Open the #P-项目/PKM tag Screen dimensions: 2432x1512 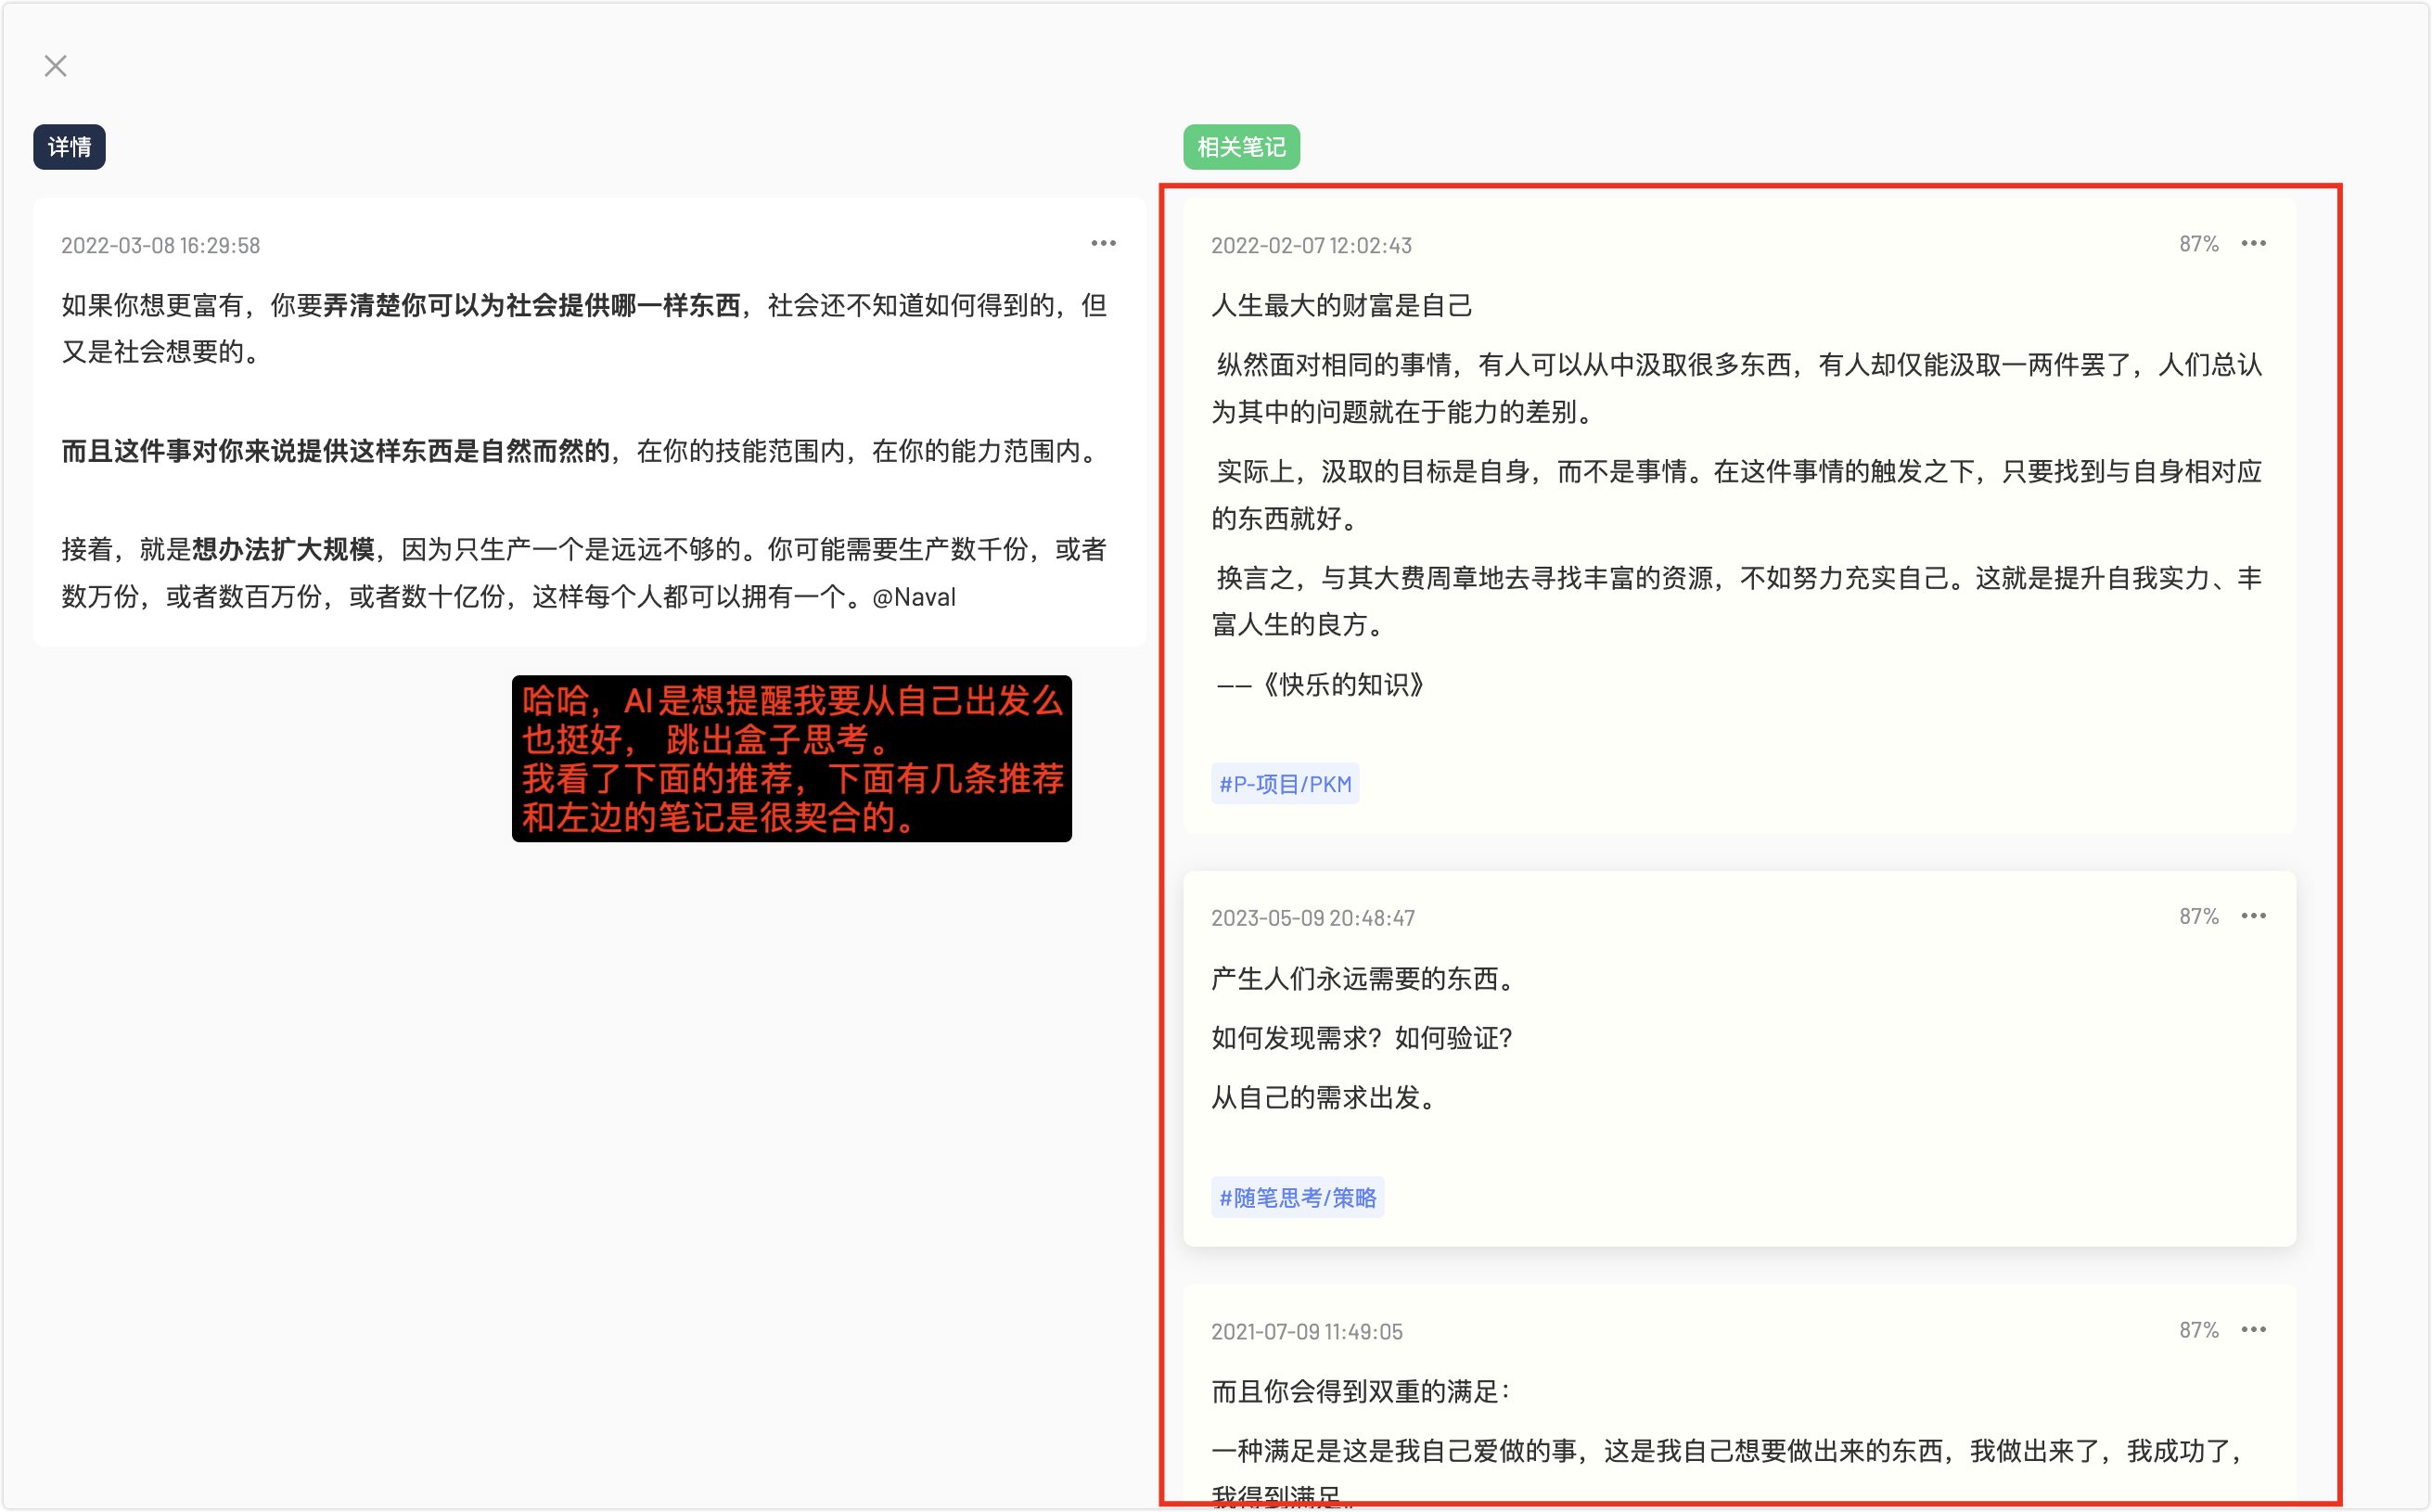[x=1285, y=784]
